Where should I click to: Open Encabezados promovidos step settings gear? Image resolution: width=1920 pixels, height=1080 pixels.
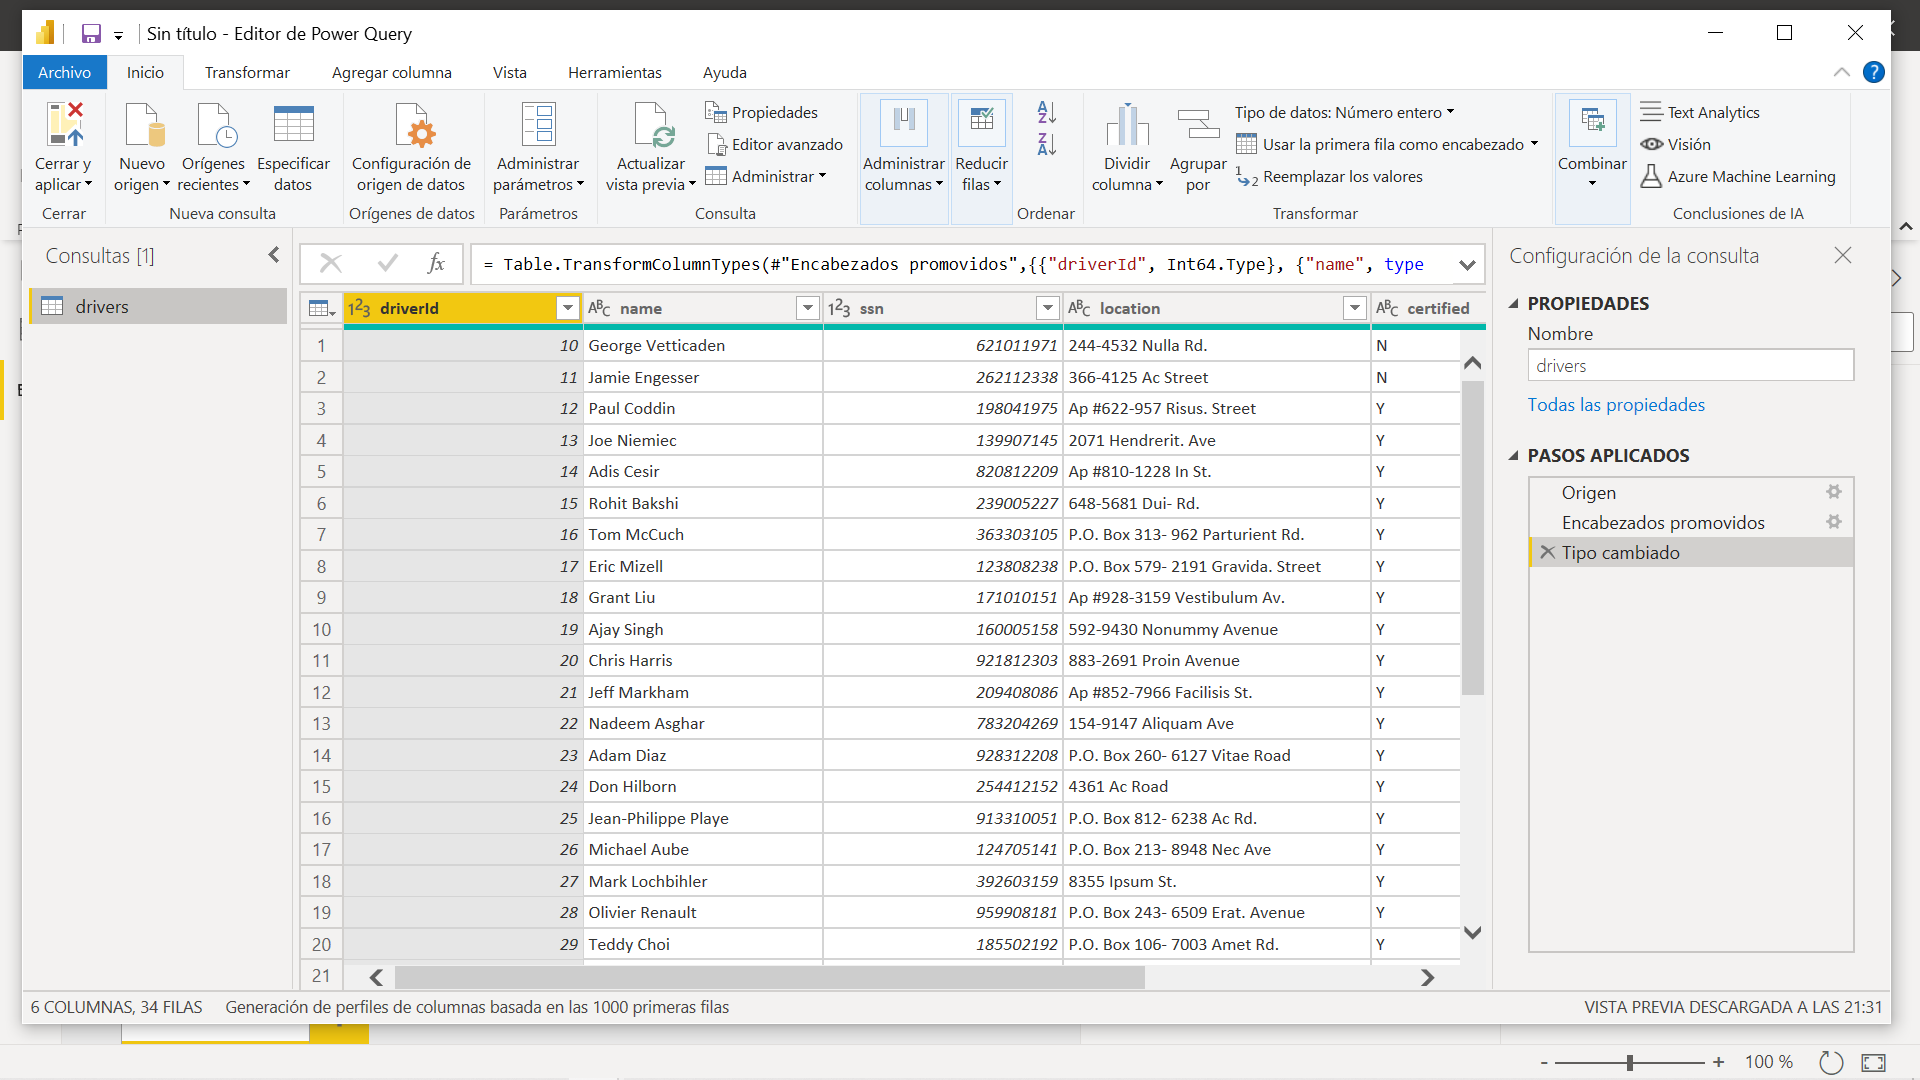[x=1833, y=522]
